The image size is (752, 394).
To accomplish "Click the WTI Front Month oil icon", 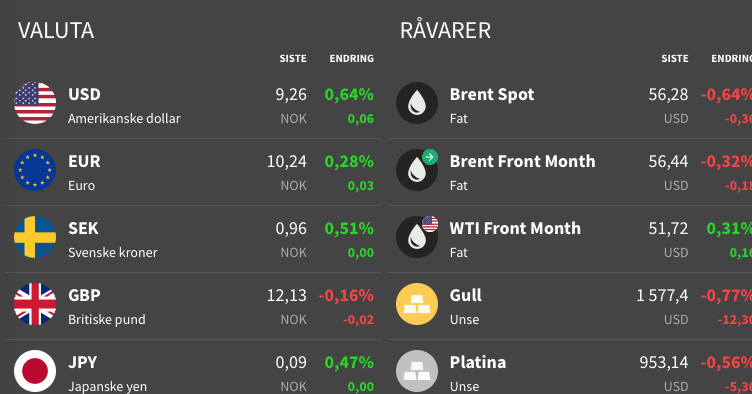I will click(417, 237).
